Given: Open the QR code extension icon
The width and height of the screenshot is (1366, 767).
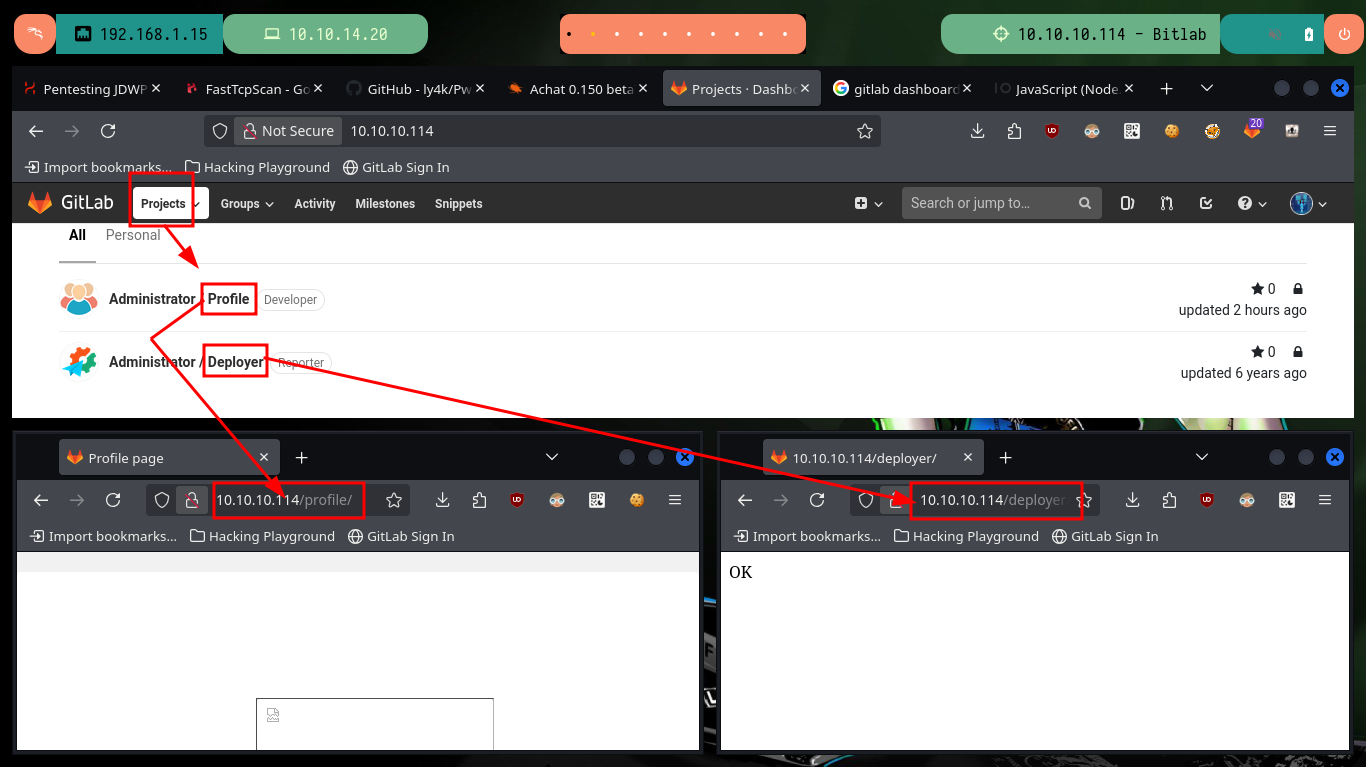Looking at the screenshot, I should [1132, 131].
